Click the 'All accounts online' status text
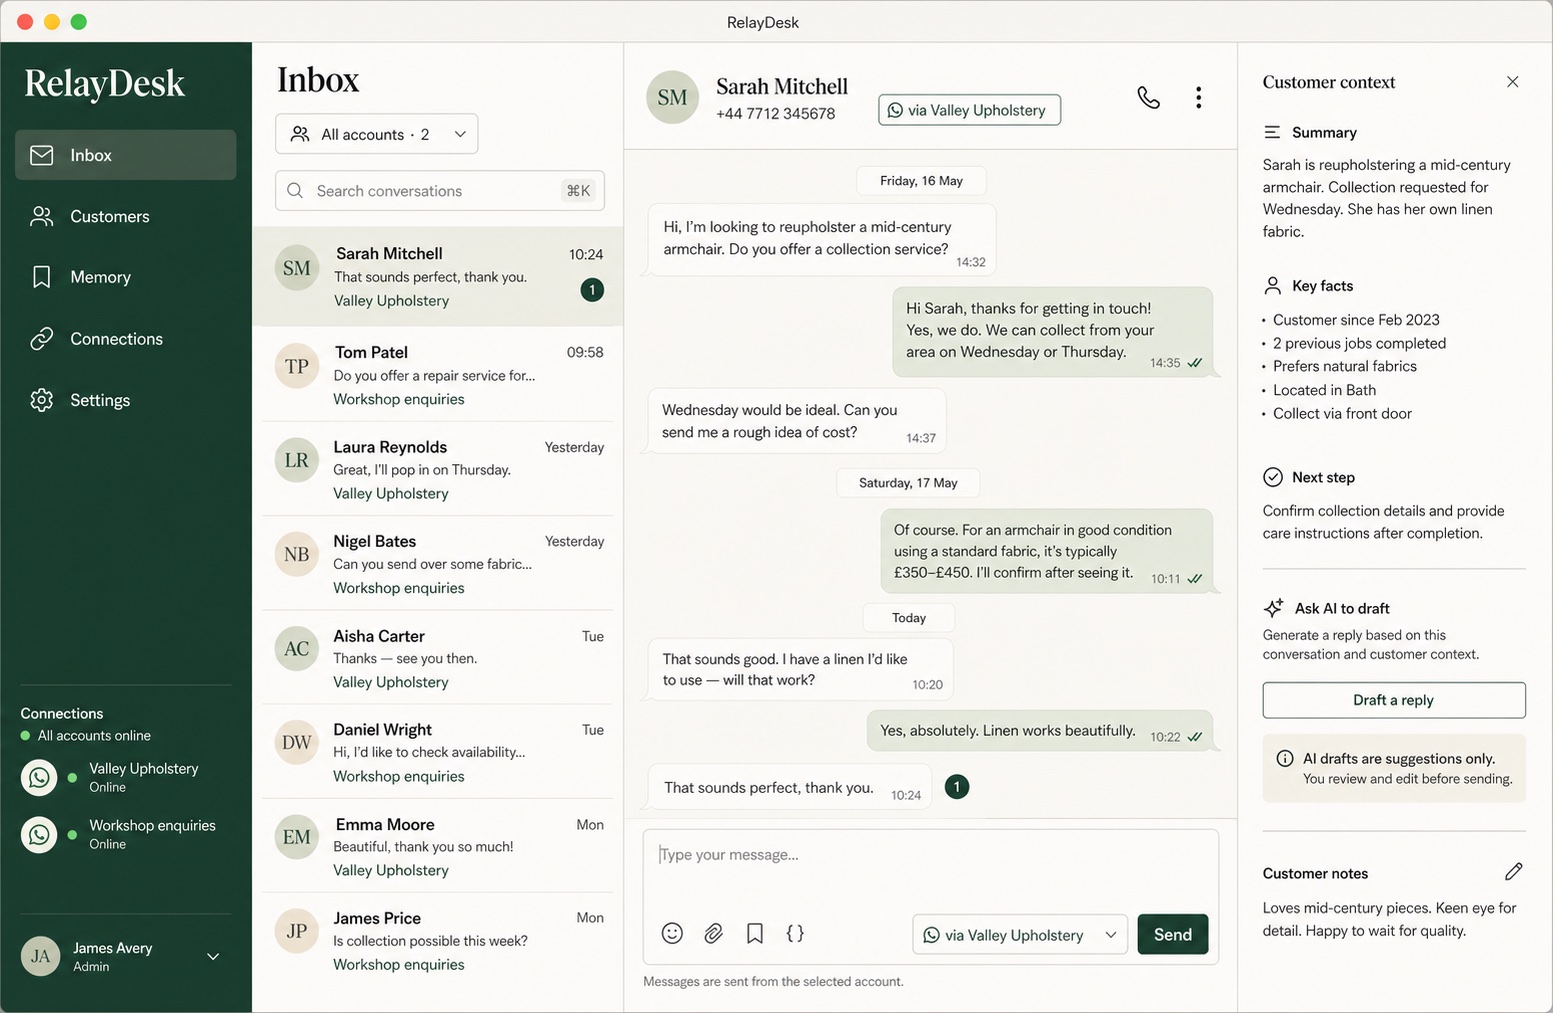 (94, 735)
